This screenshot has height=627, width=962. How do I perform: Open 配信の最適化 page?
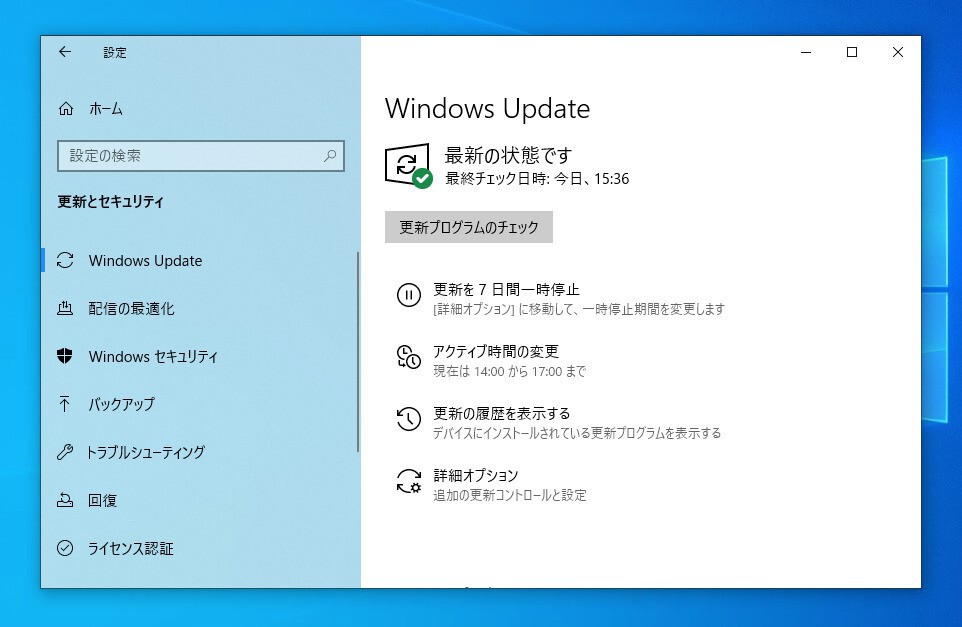[x=131, y=308]
